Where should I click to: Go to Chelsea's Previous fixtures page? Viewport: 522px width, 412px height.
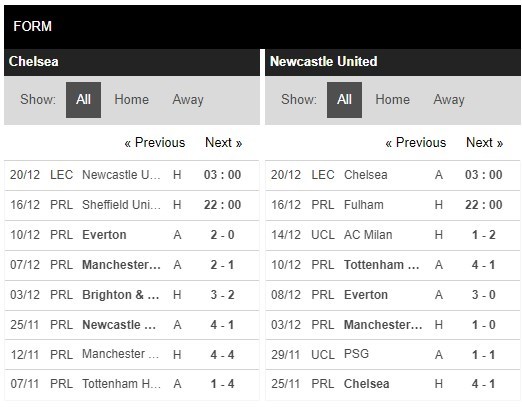click(155, 143)
